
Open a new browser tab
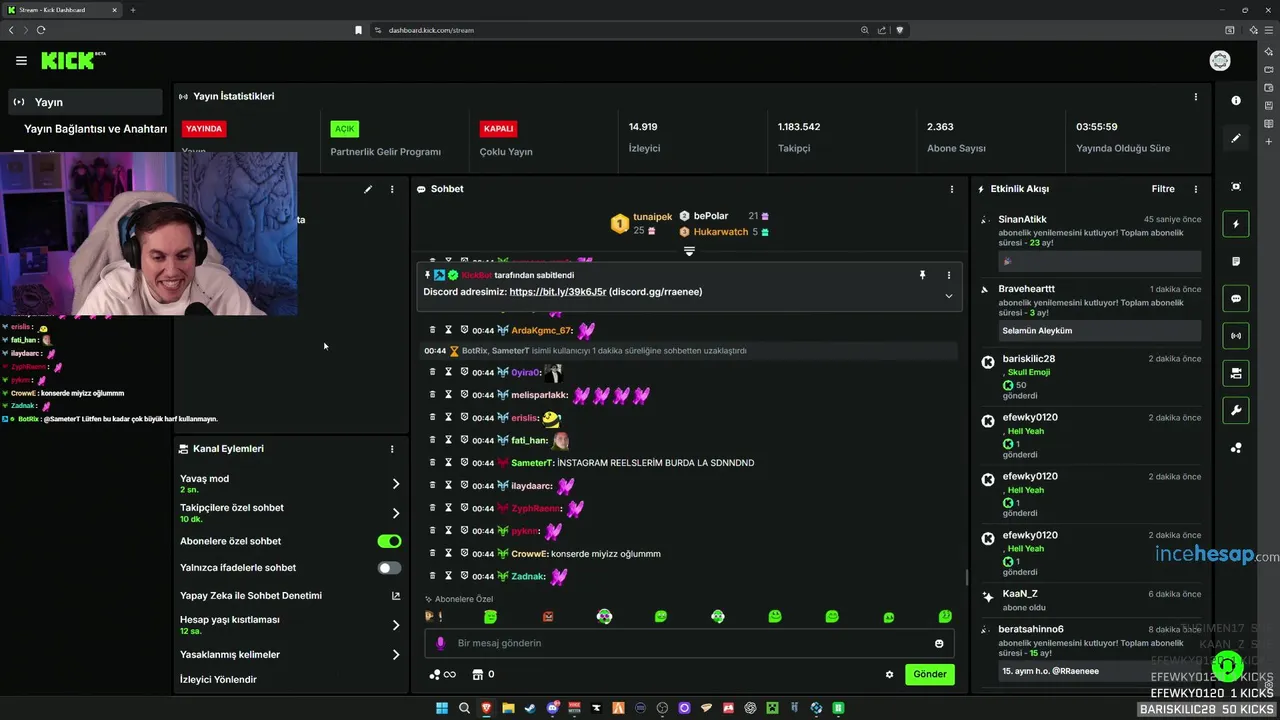[x=133, y=10]
